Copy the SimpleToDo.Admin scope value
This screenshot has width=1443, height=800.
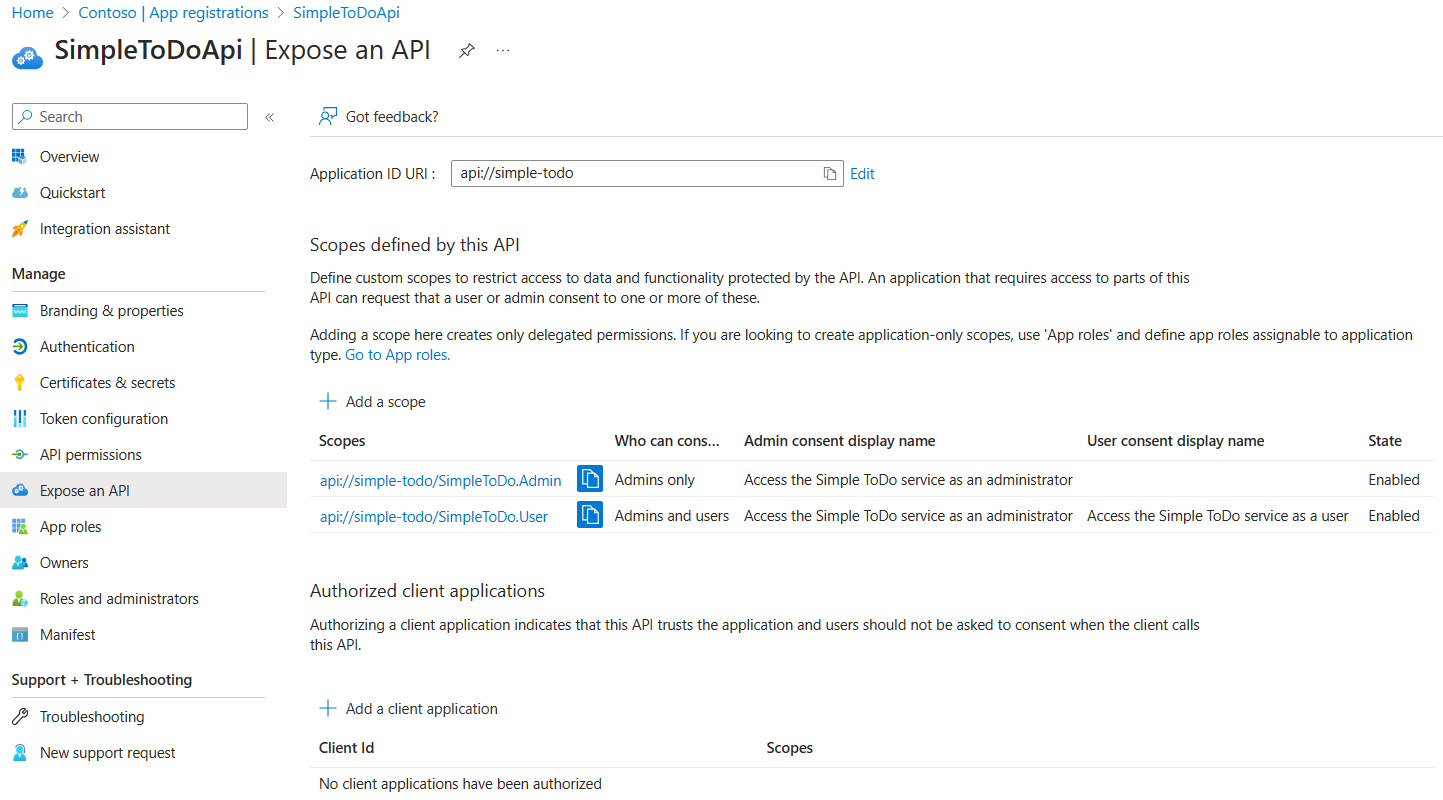click(590, 479)
